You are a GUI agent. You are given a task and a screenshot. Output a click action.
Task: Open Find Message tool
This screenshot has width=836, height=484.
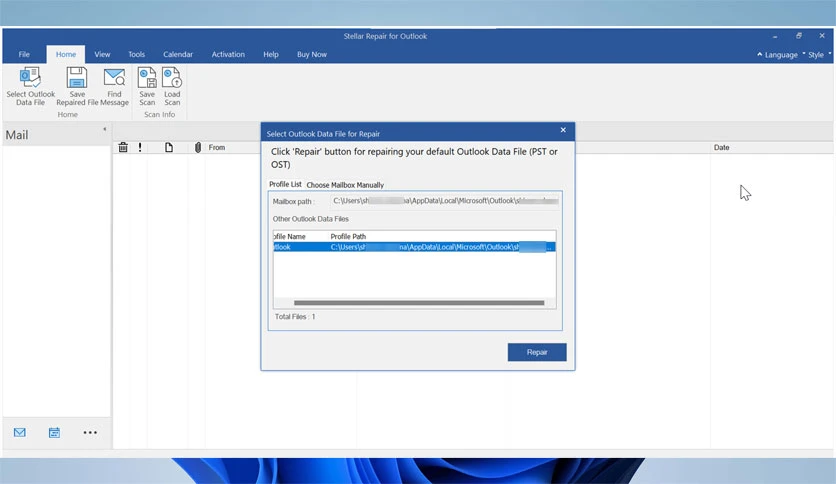[x=114, y=86]
